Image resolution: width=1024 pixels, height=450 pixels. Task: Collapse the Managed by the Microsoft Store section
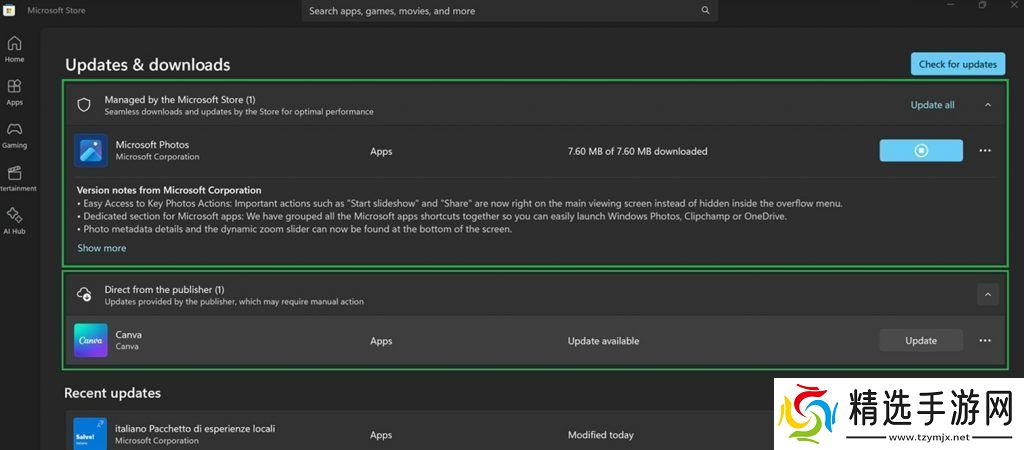[988, 105]
